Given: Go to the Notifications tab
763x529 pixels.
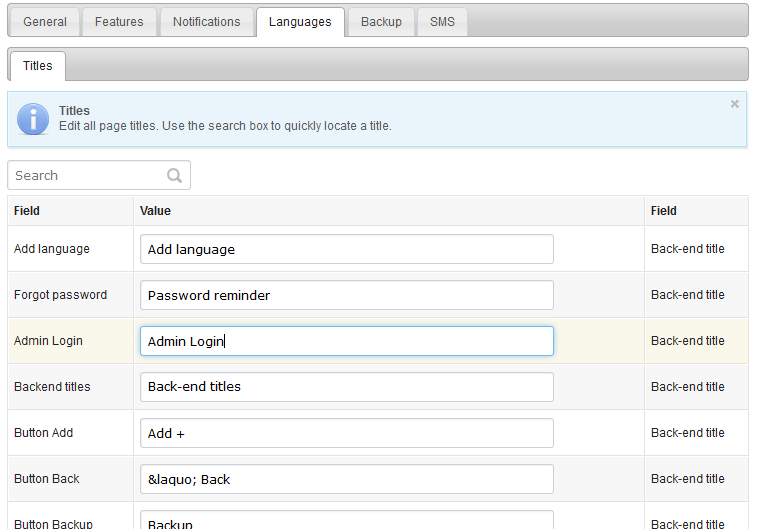Looking at the screenshot, I should coord(207,22).
